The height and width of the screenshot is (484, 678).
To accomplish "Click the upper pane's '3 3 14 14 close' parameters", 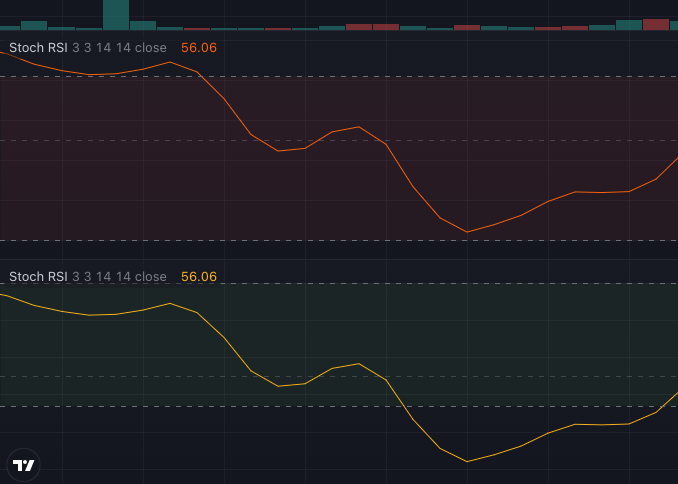I will coord(119,48).
